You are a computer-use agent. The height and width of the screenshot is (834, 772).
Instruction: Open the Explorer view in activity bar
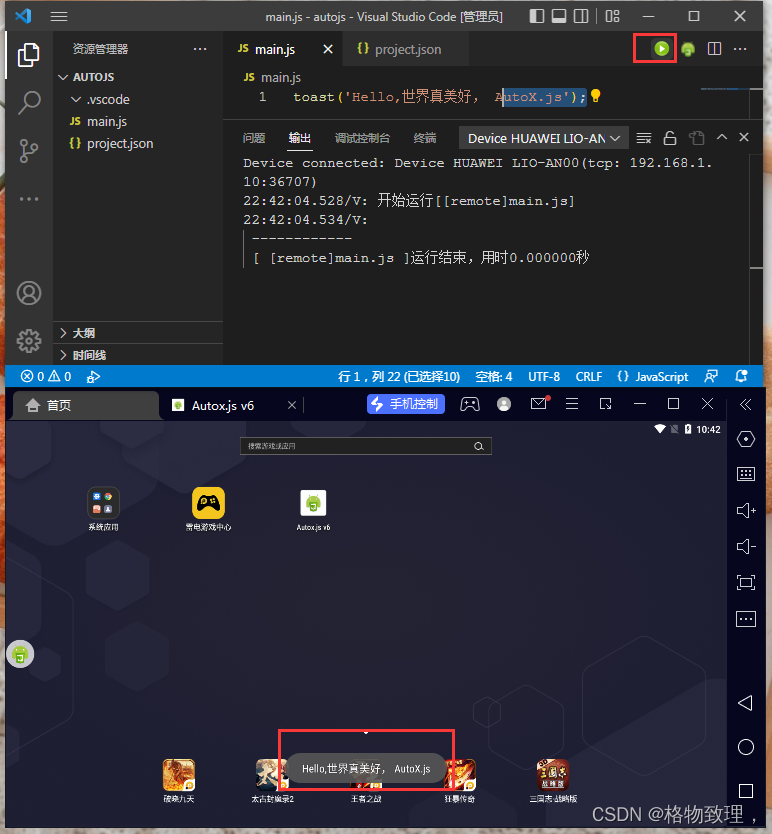29,55
